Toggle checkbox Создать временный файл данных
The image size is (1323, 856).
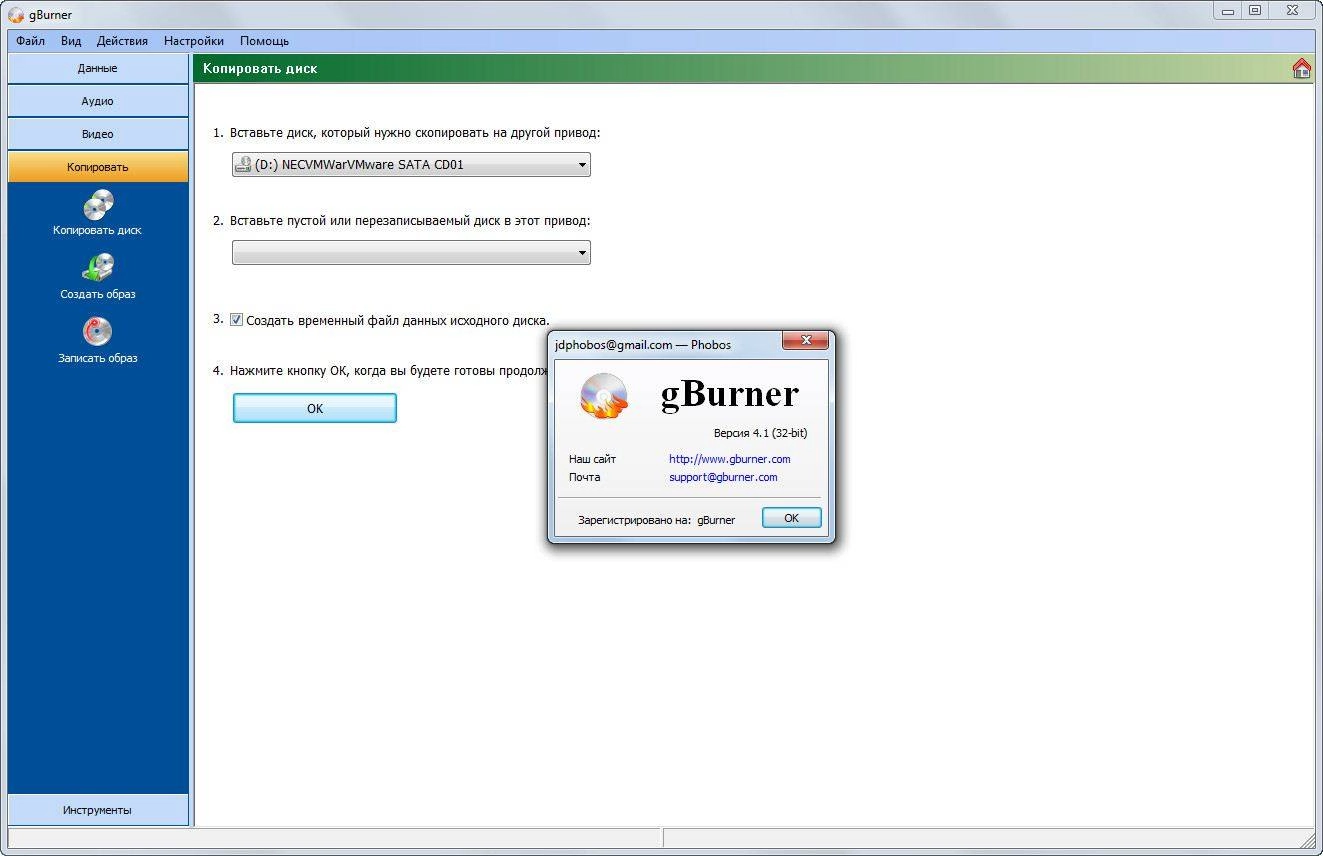click(x=236, y=320)
